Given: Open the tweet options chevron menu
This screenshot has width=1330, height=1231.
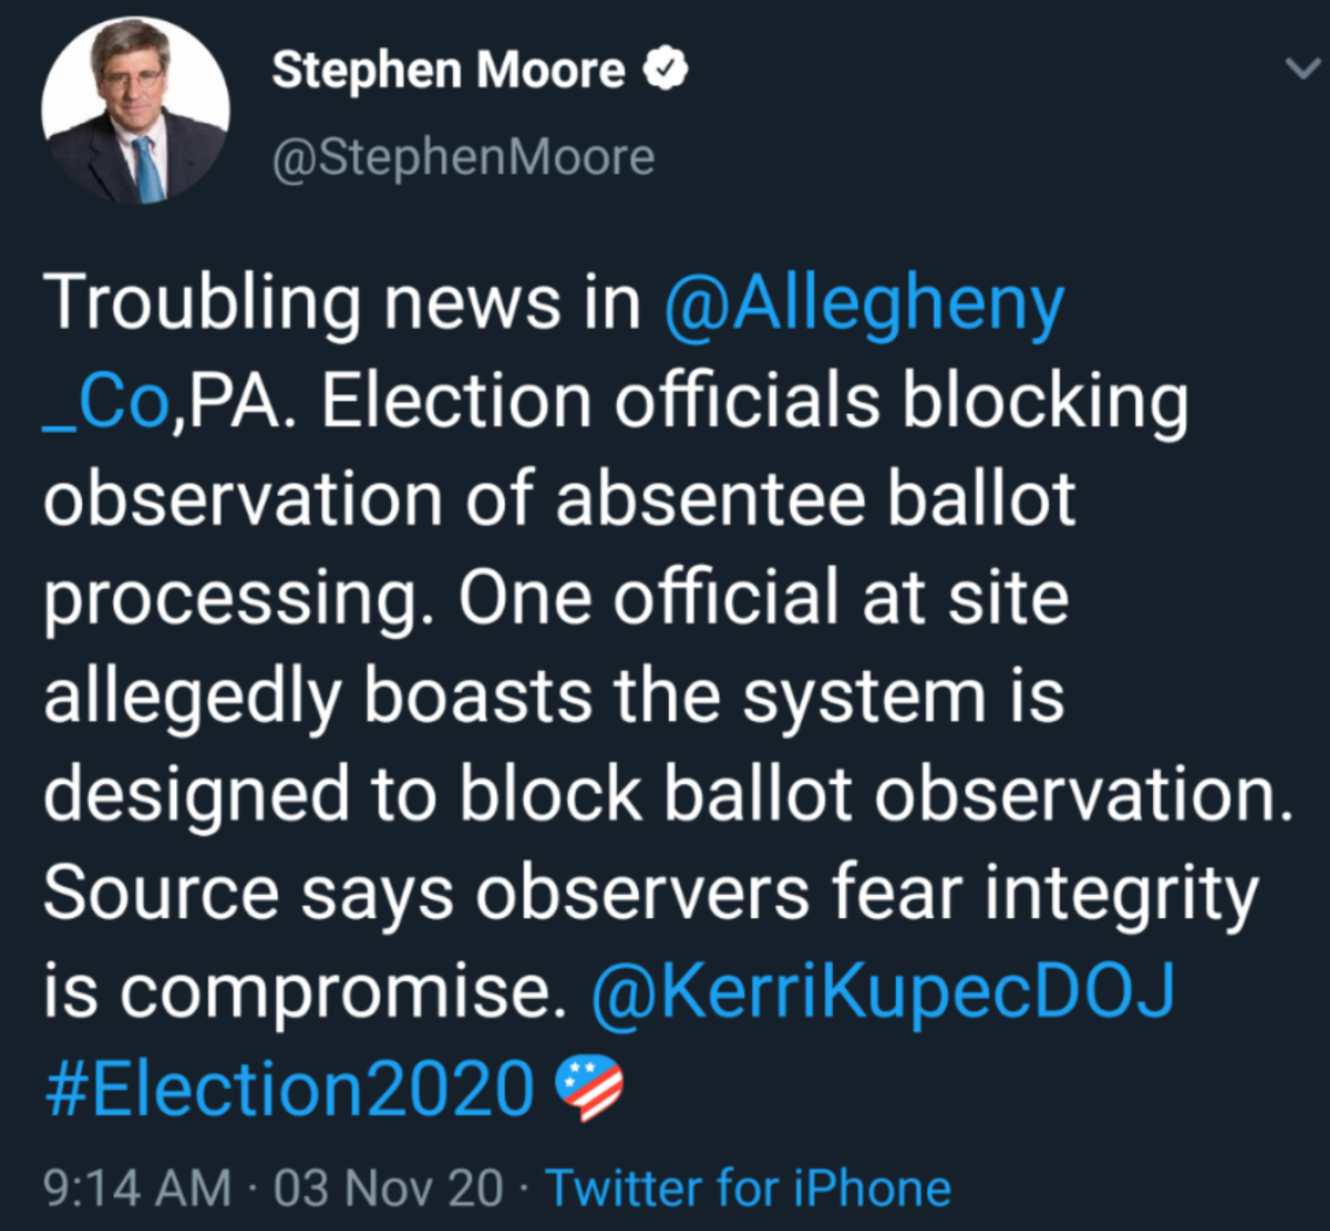Looking at the screenshot, I should point(1302,69).
